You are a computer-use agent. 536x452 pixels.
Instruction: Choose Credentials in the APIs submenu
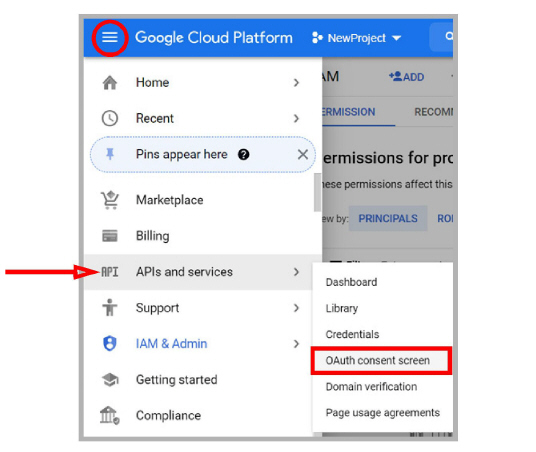click(382, 334)
